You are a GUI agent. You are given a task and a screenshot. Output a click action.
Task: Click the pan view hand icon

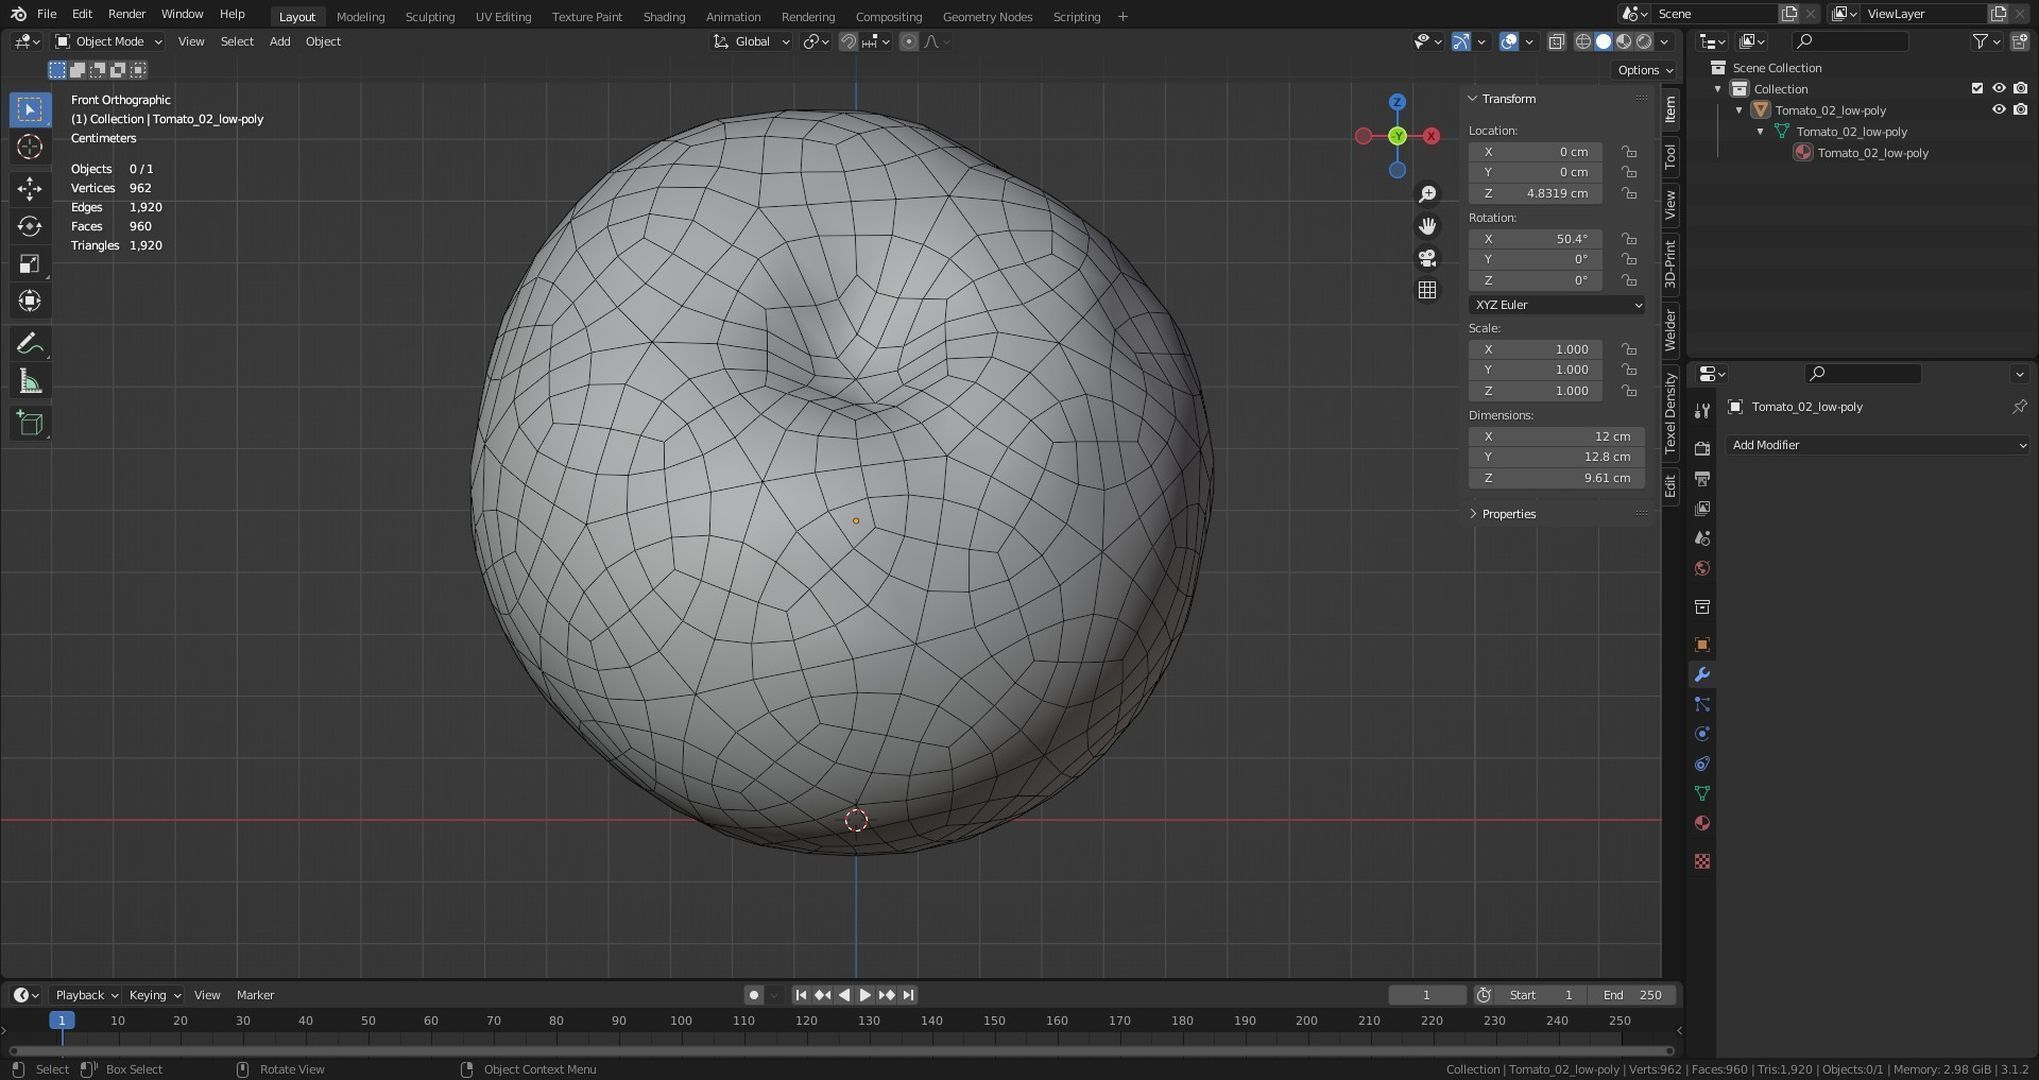[1427, 226]
